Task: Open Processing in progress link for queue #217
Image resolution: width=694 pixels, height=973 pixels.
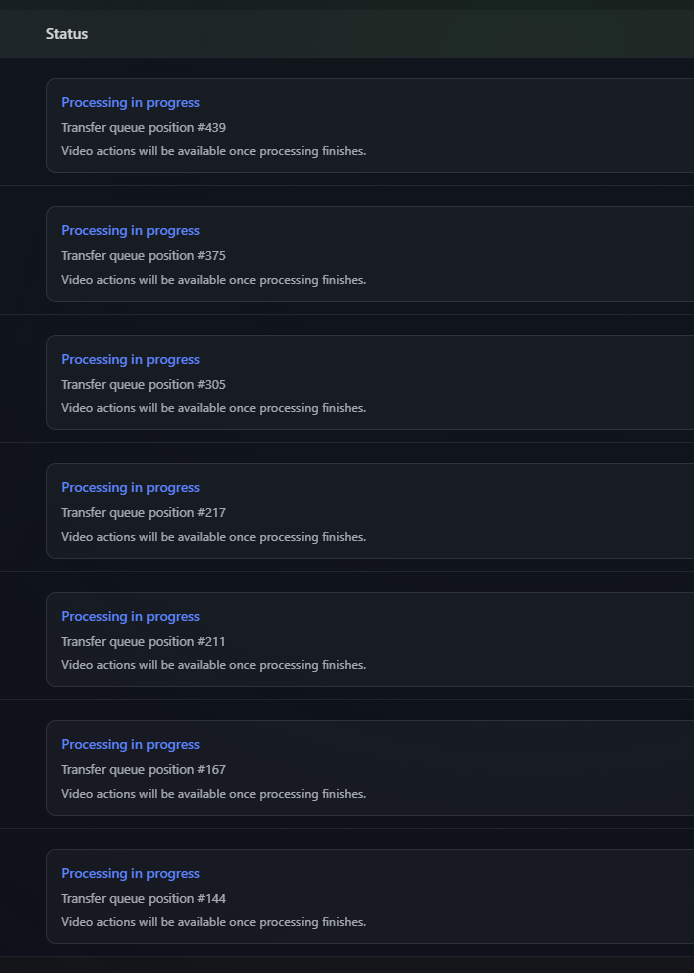Action: tap(130, 487)
